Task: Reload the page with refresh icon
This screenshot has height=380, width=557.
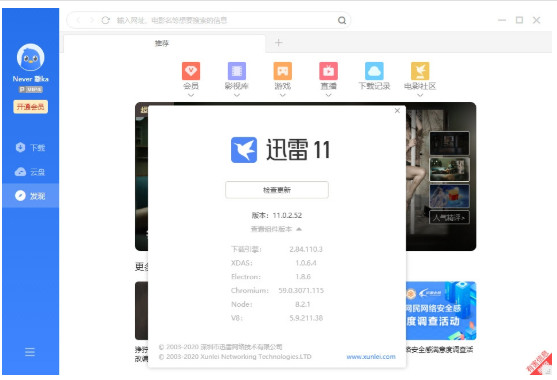Action: 106,20
